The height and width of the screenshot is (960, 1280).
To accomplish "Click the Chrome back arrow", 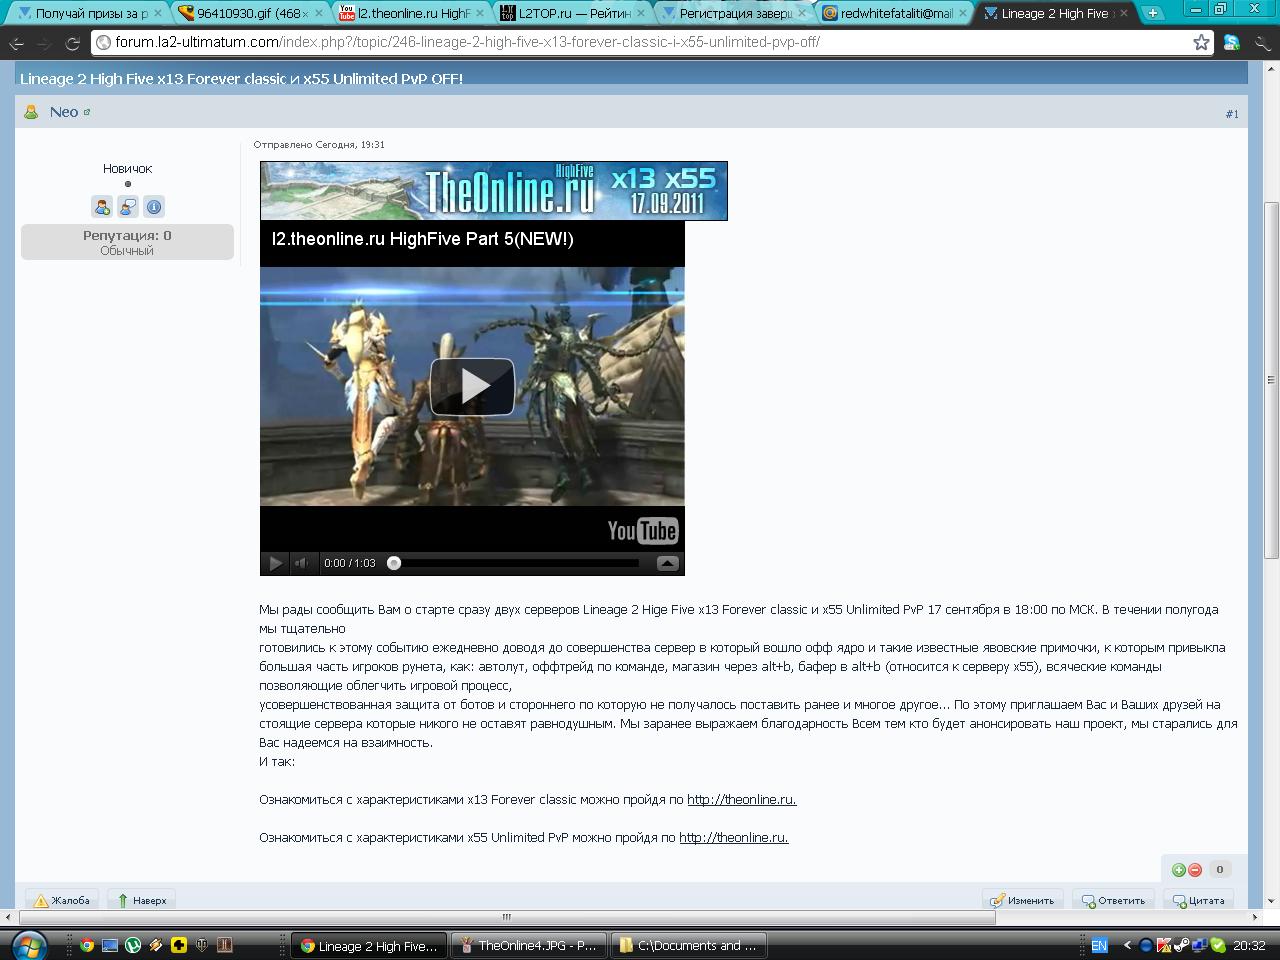I will (x=17, y=43).
